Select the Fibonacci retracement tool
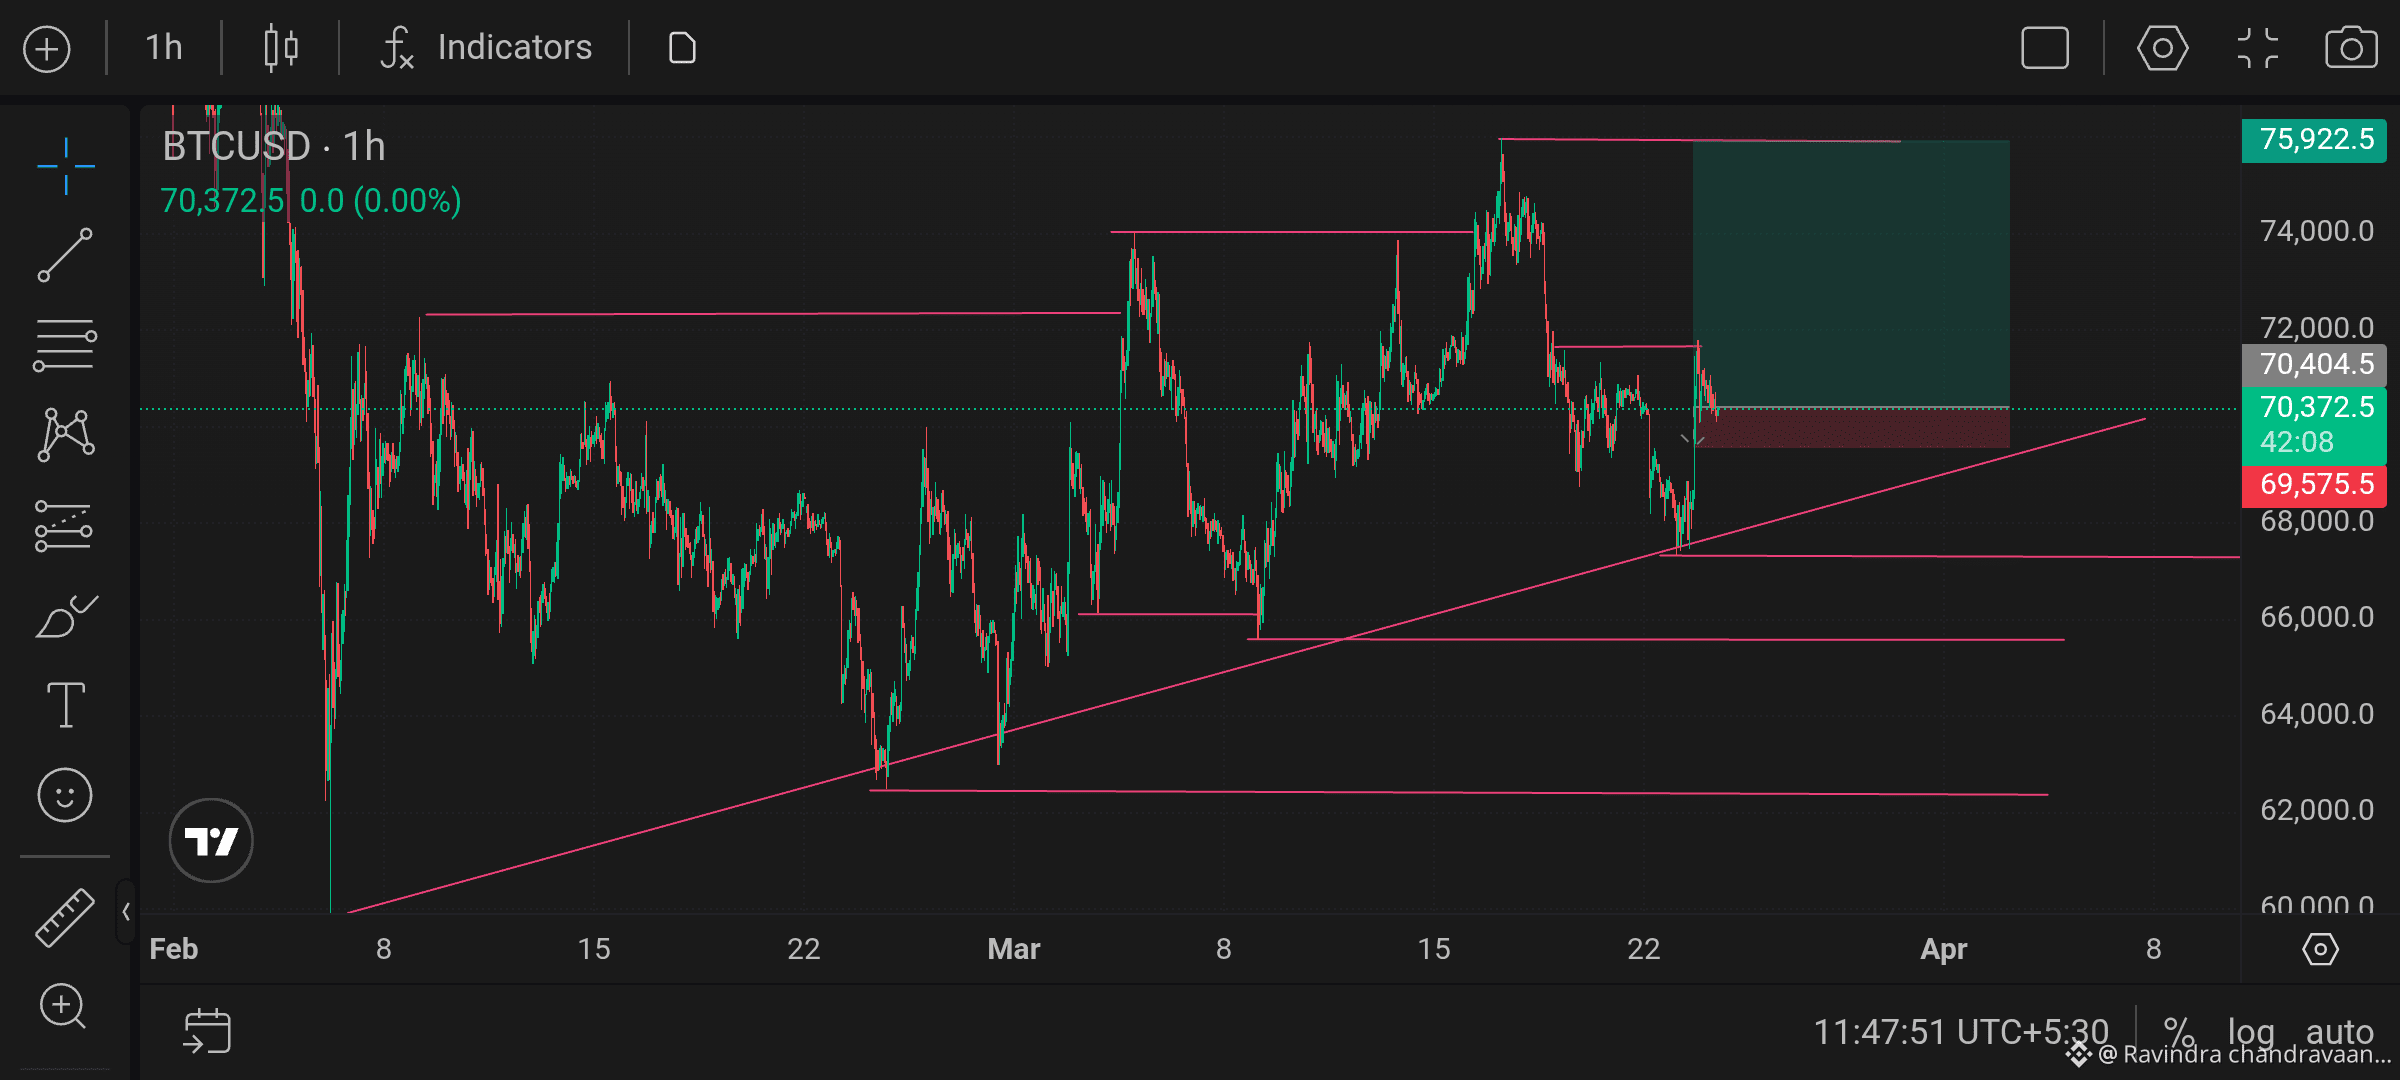Image resolution: width=2400 pixels, height=1080 pixels. pyautogui.click(x=66, y=345)
